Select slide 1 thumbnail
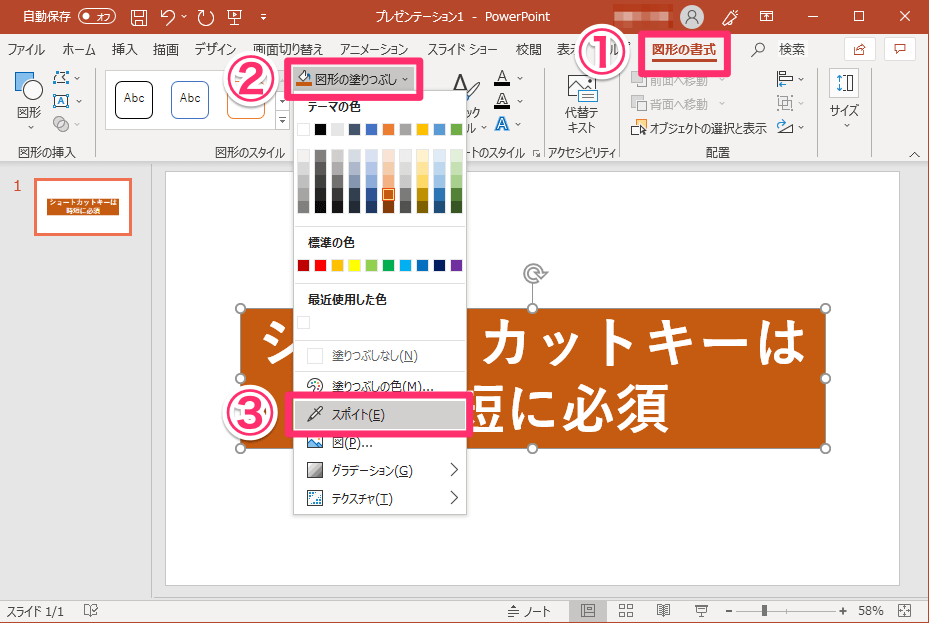Screen dimensions: 929x623 pyautogui.click(x=83, y=207)
